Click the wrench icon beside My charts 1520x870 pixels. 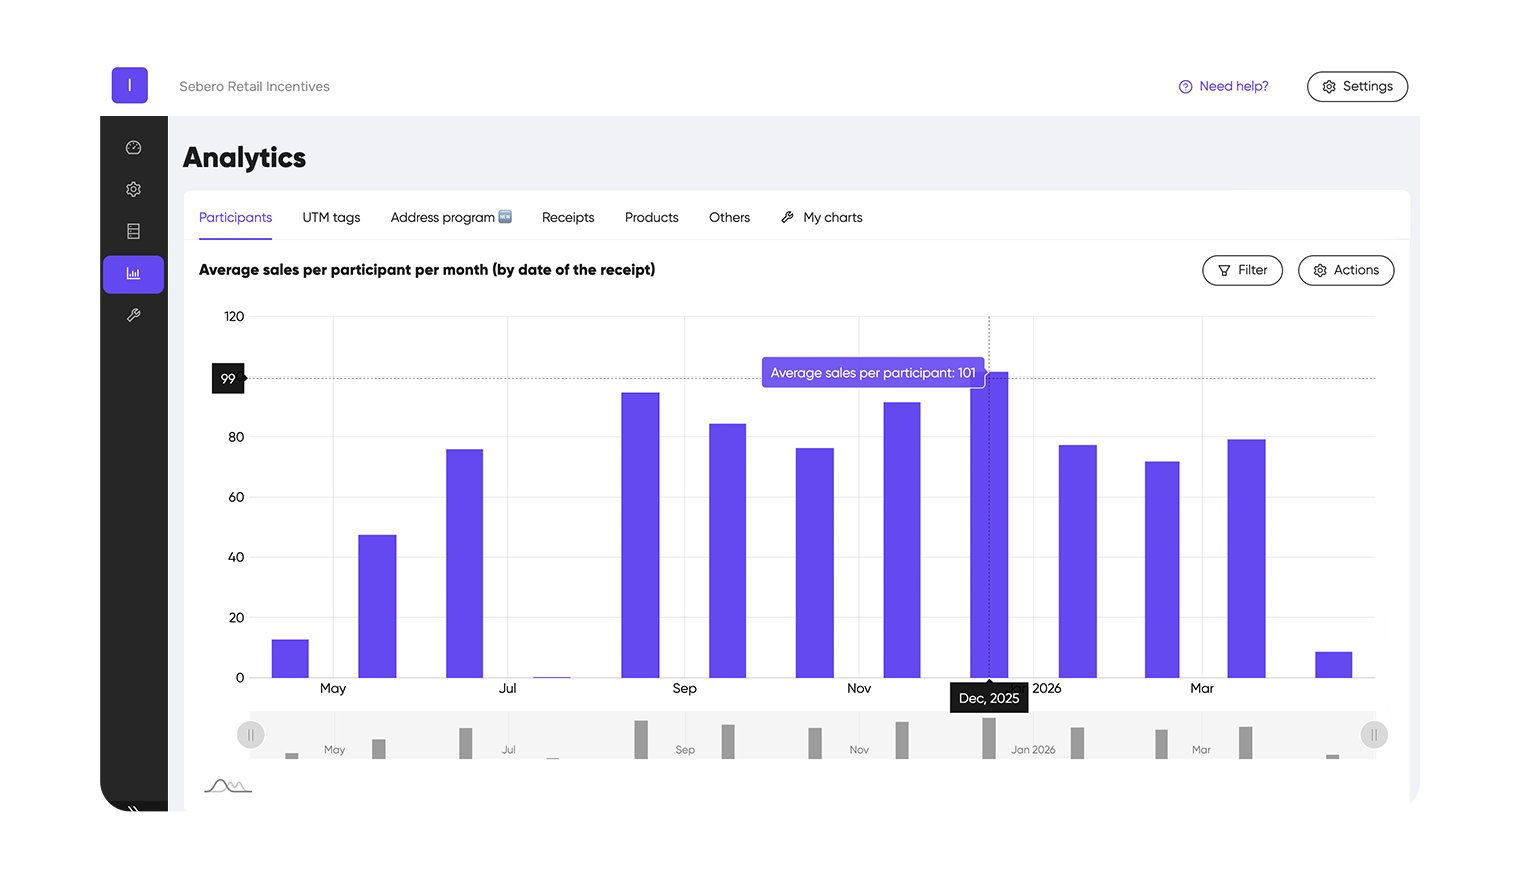pos(787,217)
